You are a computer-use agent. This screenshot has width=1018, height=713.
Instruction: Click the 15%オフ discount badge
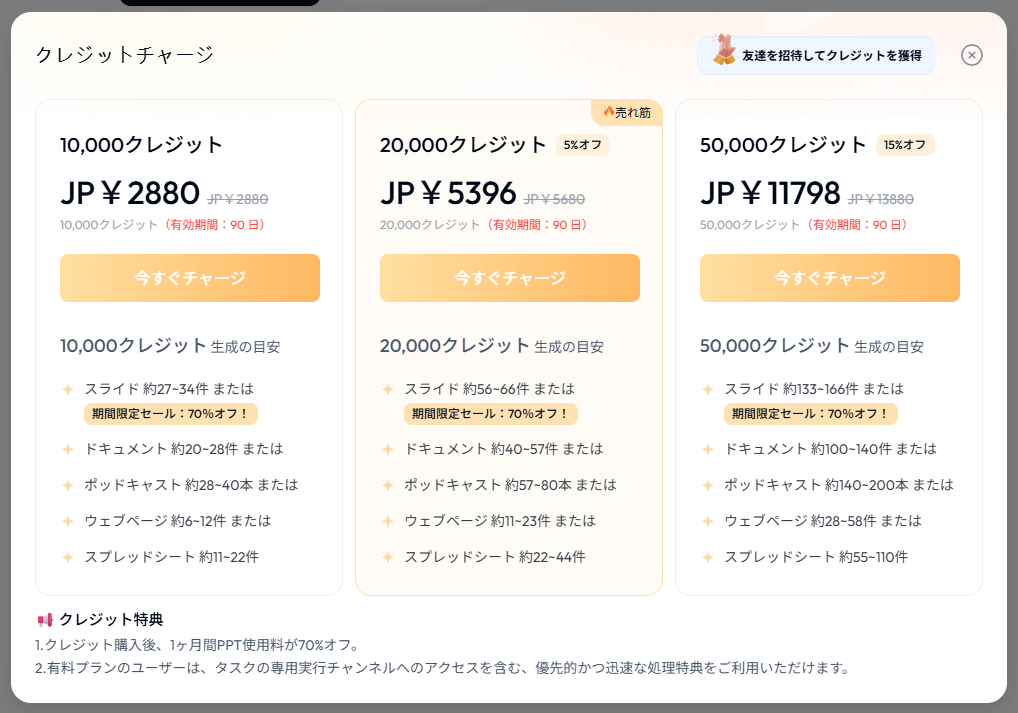(905, 145)
